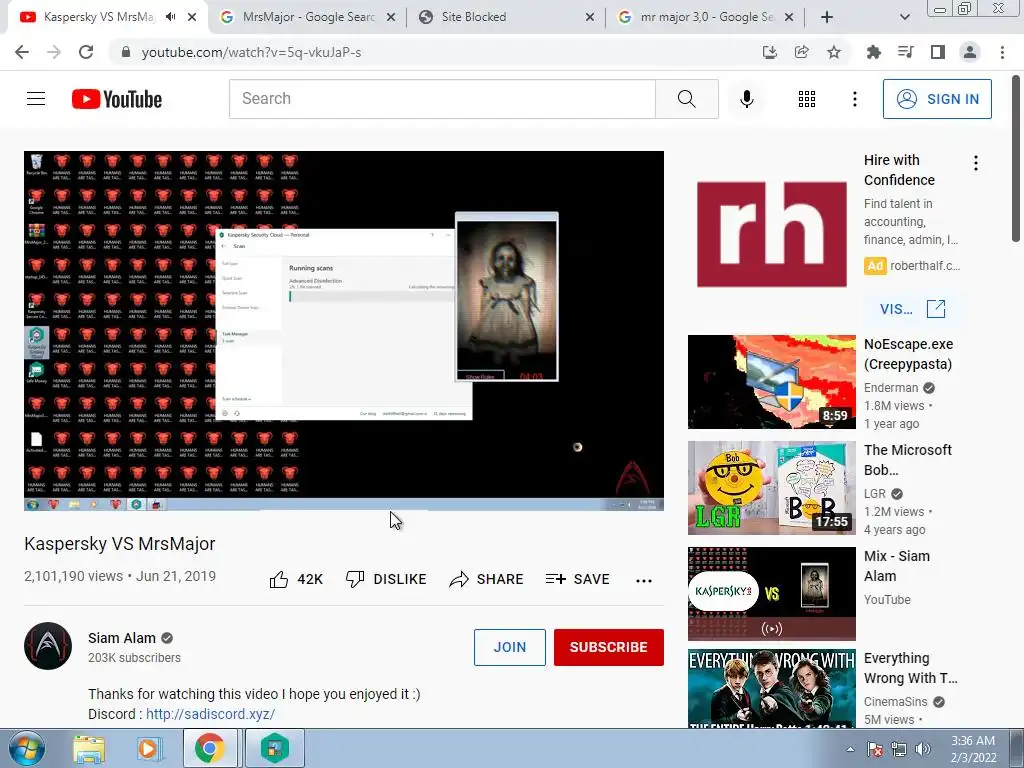Go to YouTube home logo
Screen dimensions: 1024x768
click(x=117, y=99)
